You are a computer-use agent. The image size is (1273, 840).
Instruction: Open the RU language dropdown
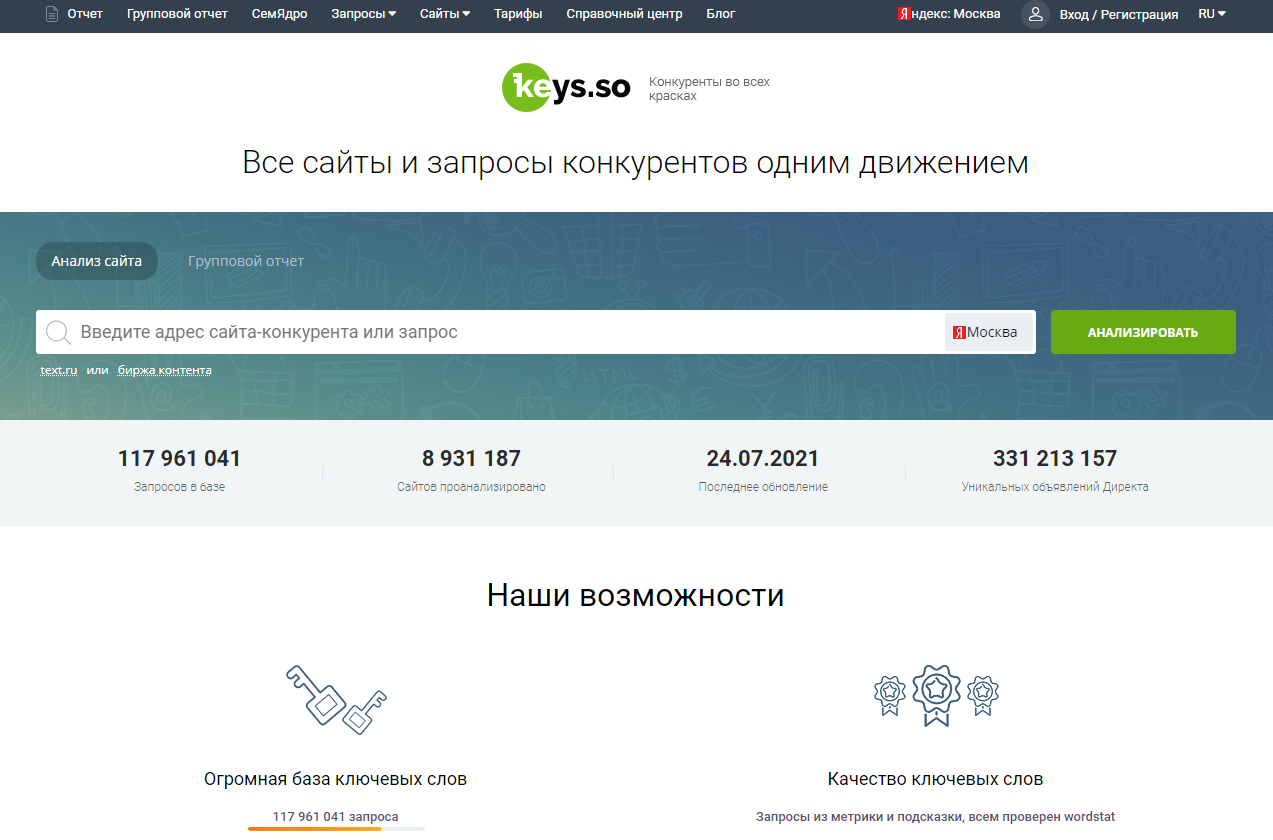(1210, 14)
